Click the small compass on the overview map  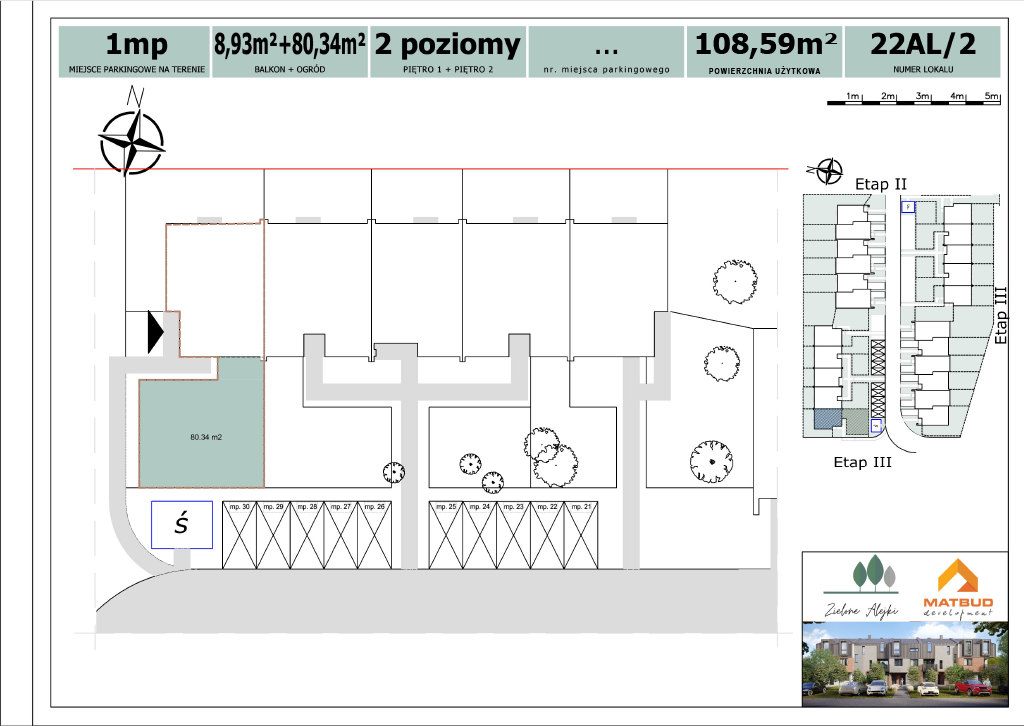pyautogui.click(x=829, y=172)
